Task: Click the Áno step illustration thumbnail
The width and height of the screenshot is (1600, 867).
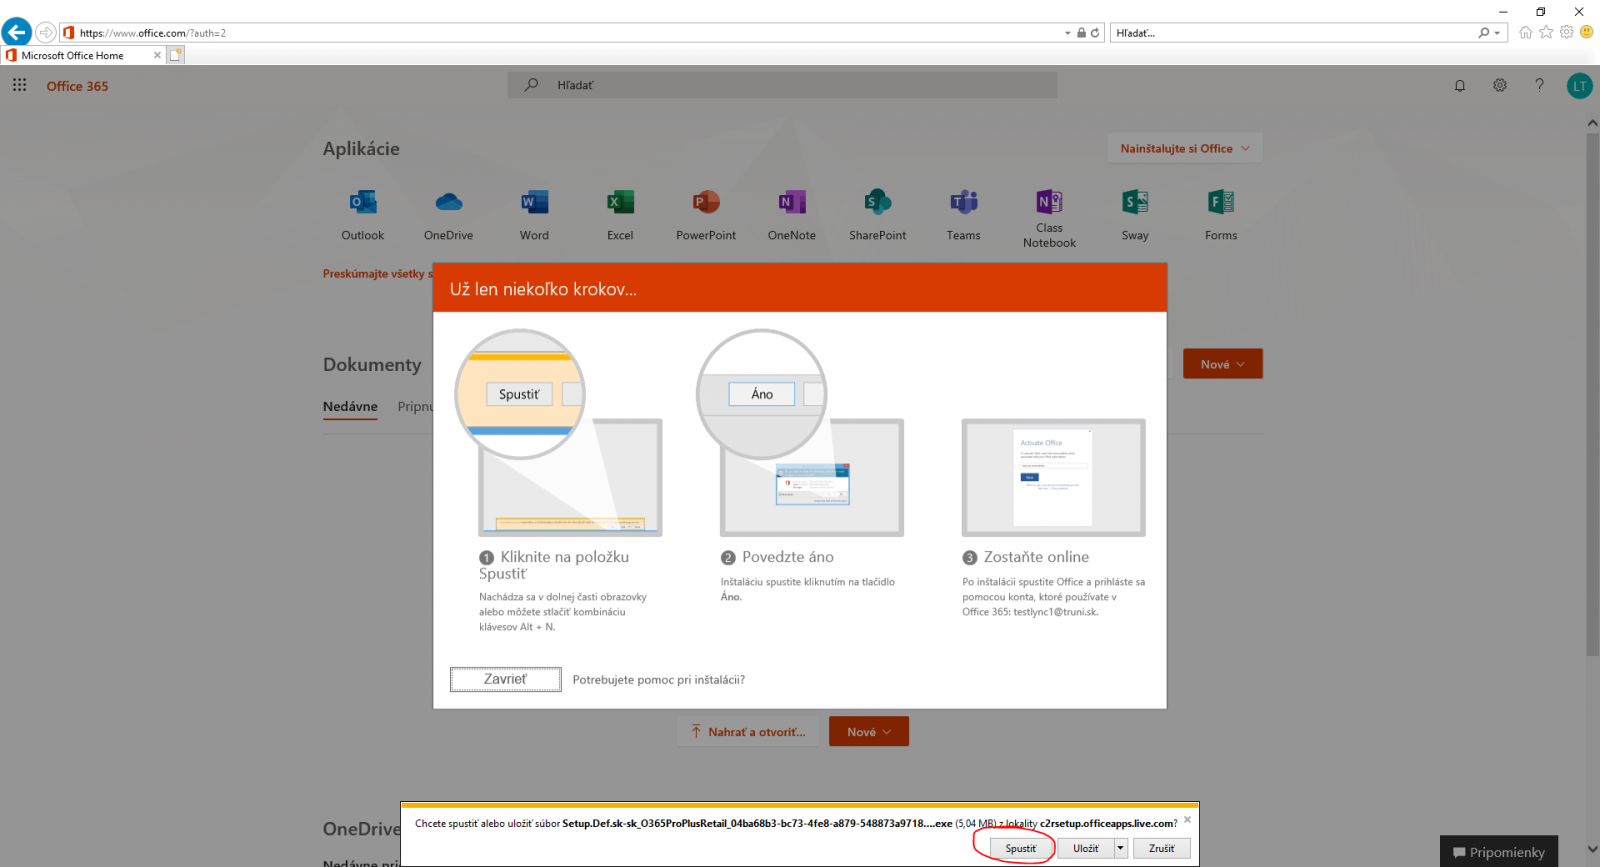Action: [x=800, y=433]
